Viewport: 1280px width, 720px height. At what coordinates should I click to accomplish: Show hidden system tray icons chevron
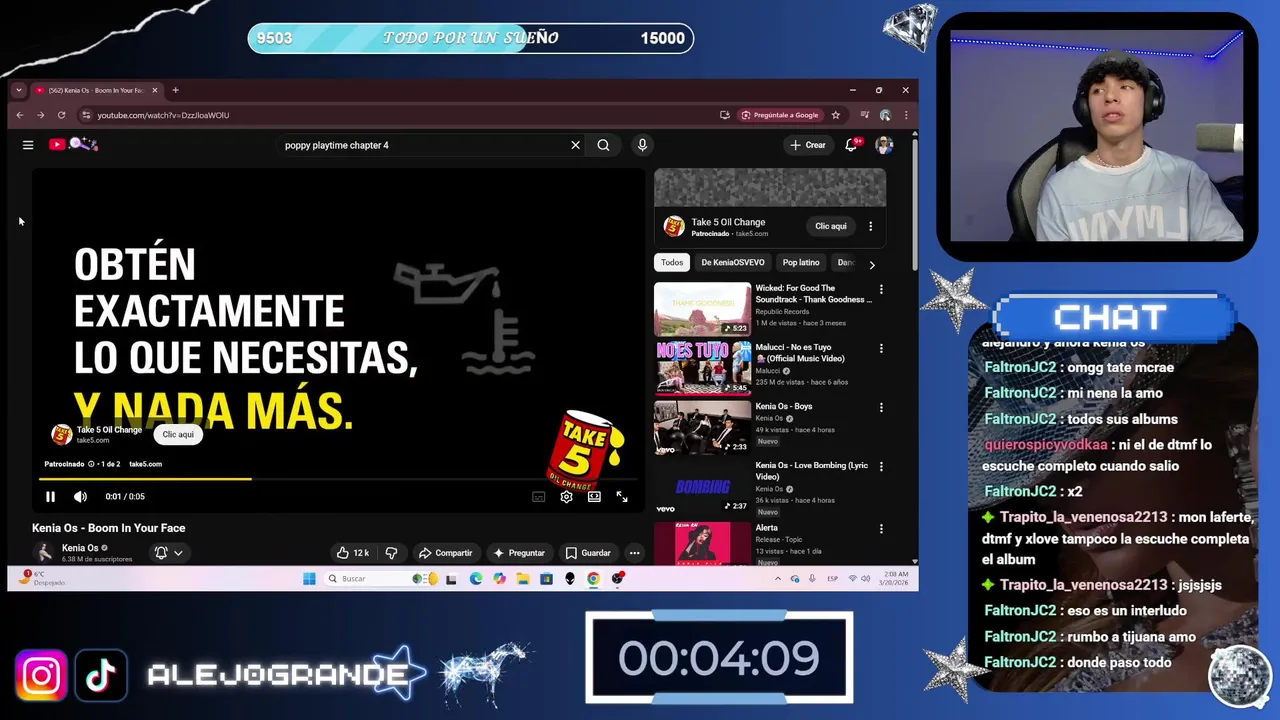click(777, 579)
